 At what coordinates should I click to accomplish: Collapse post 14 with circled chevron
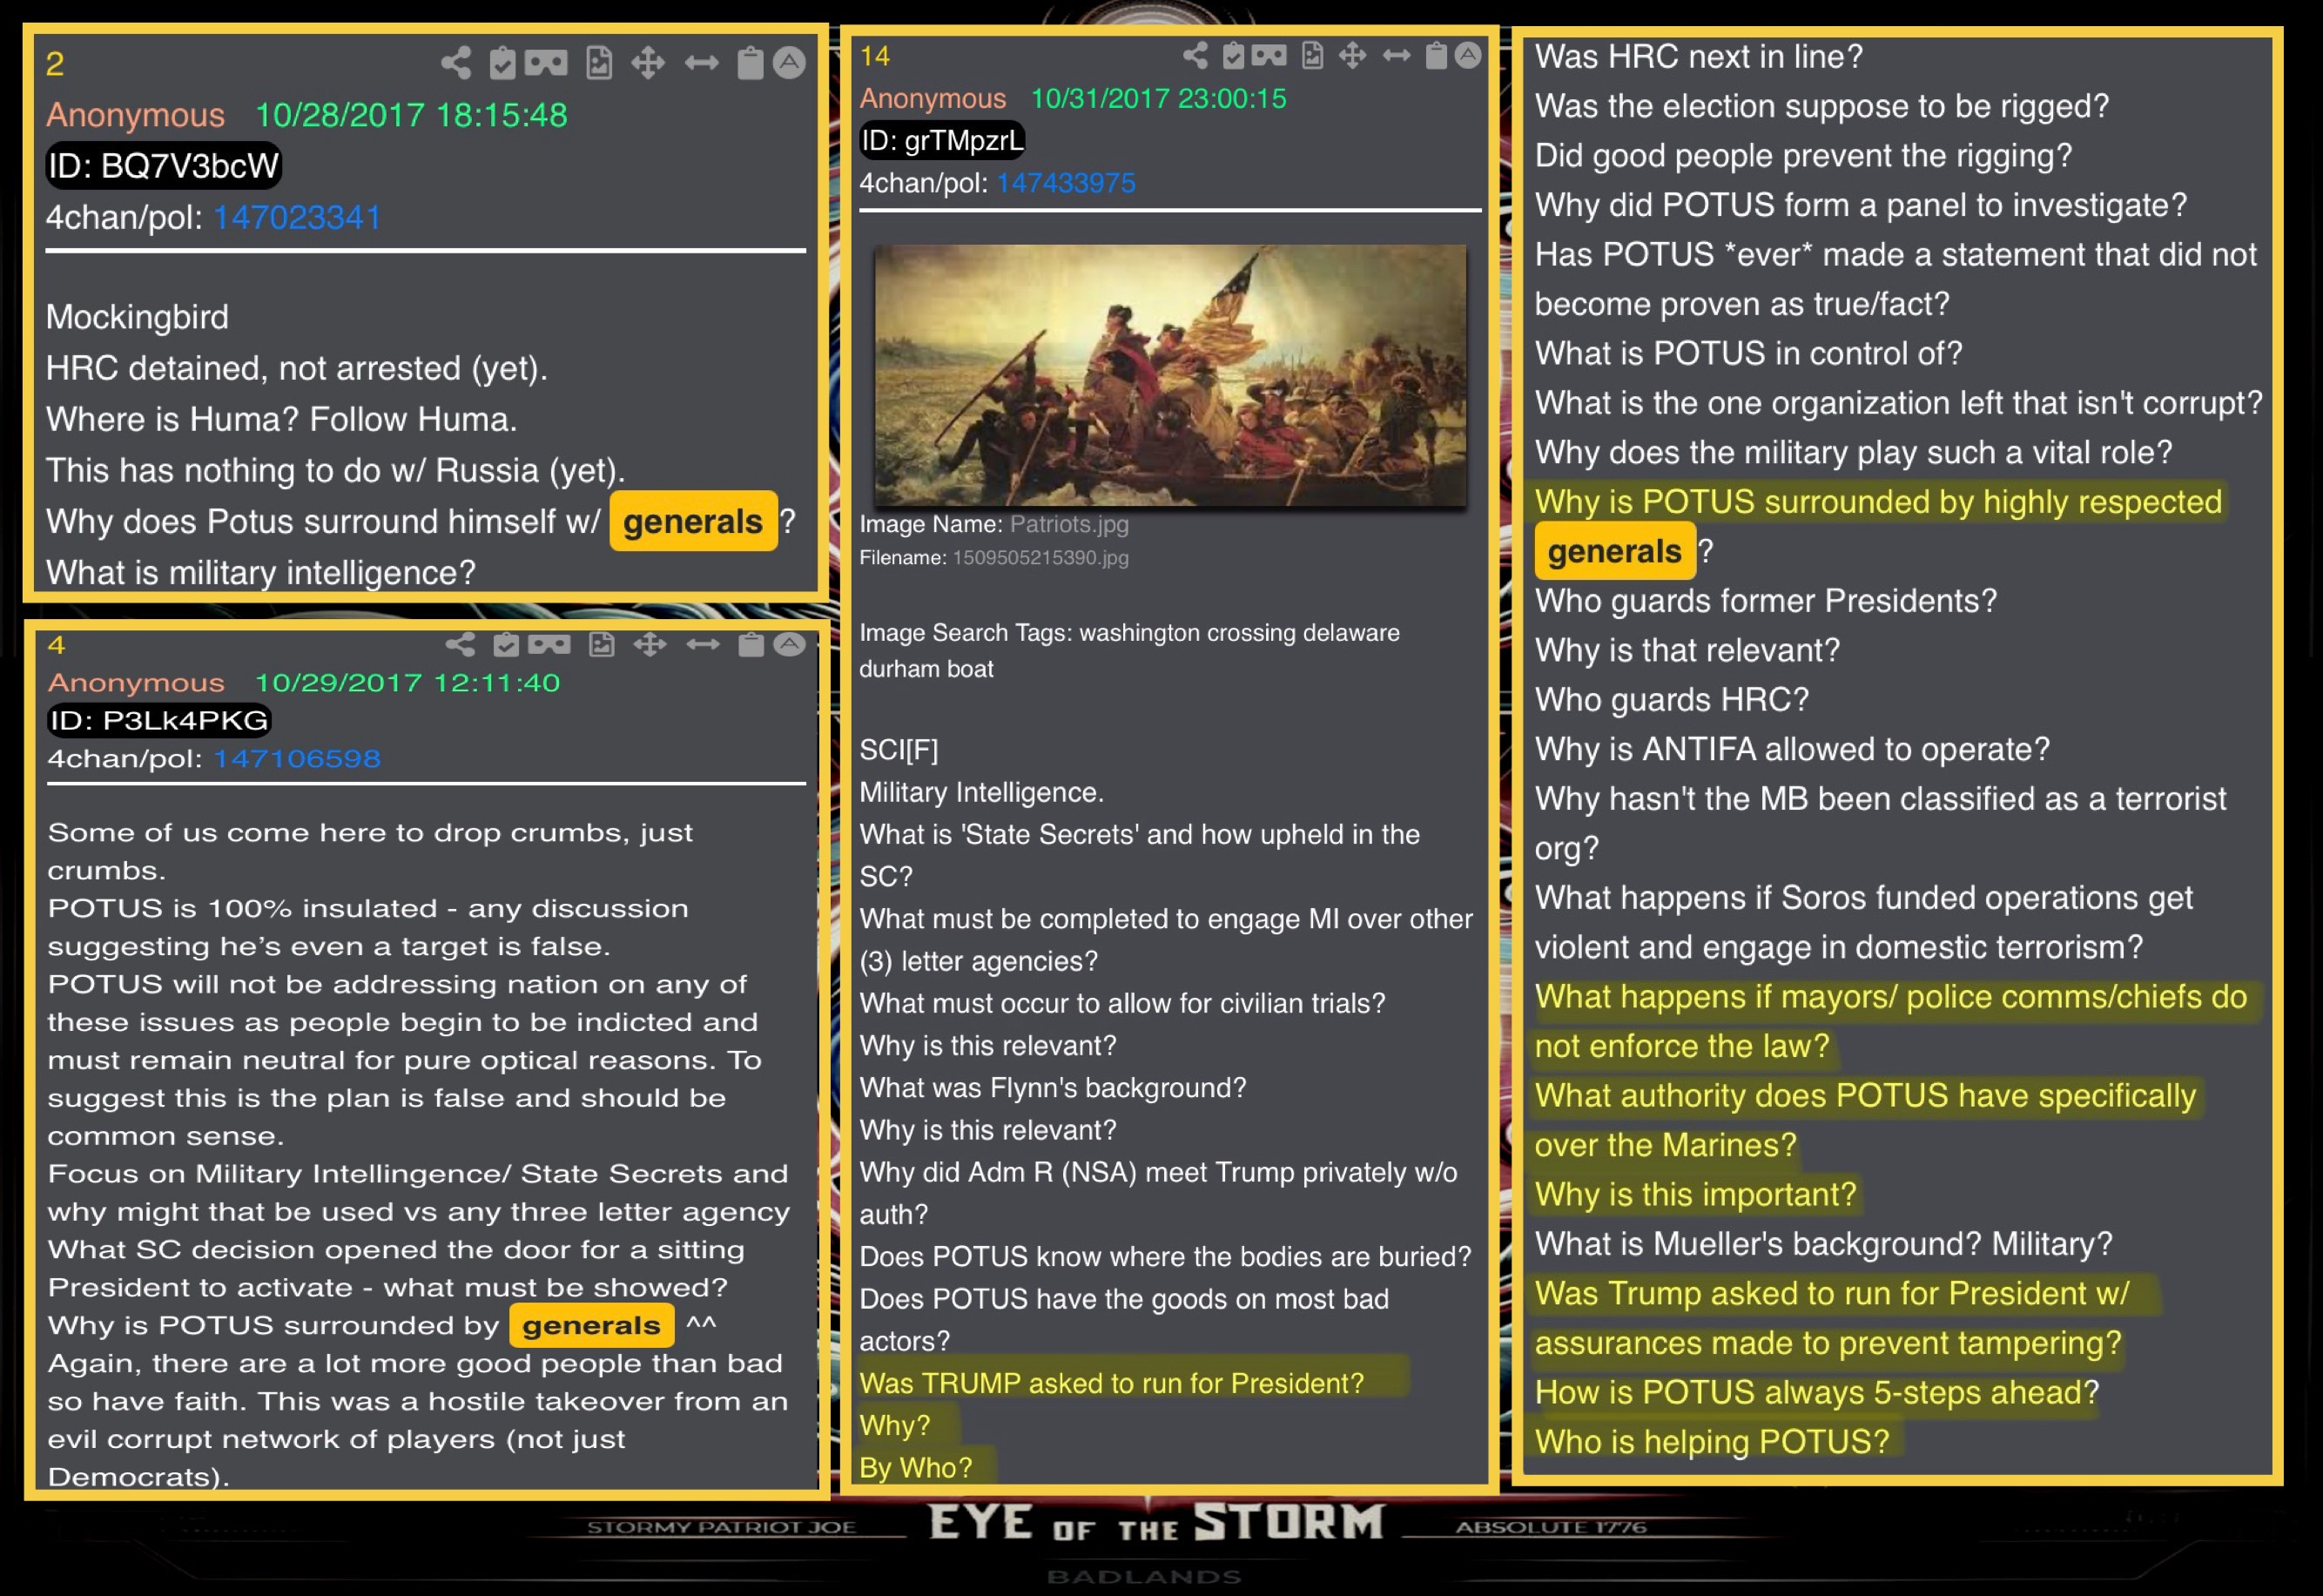coord(1468,55)
